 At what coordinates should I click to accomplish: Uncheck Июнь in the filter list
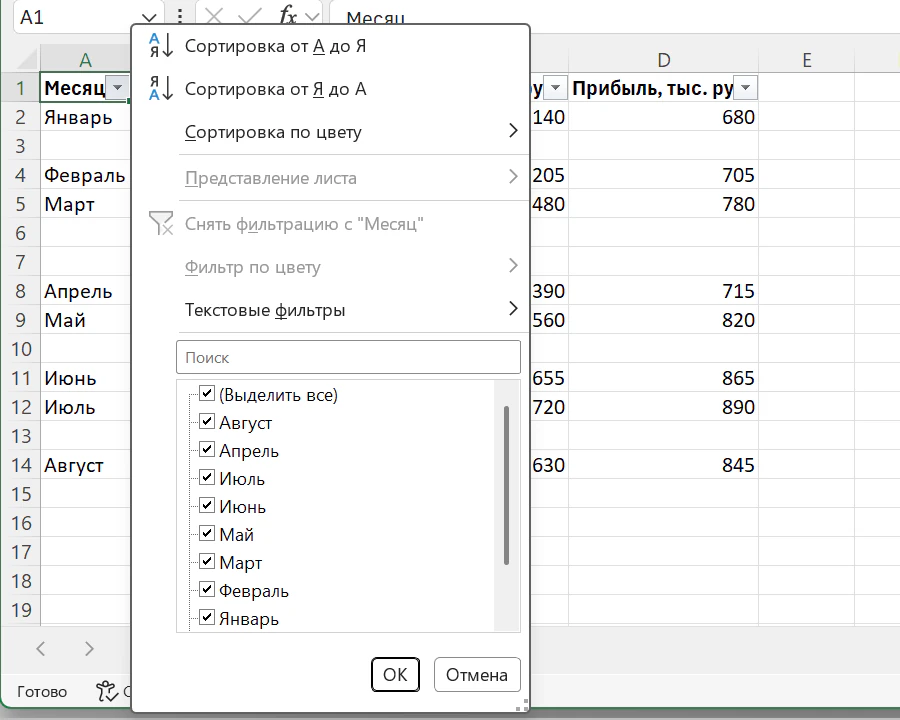point(207,506)
